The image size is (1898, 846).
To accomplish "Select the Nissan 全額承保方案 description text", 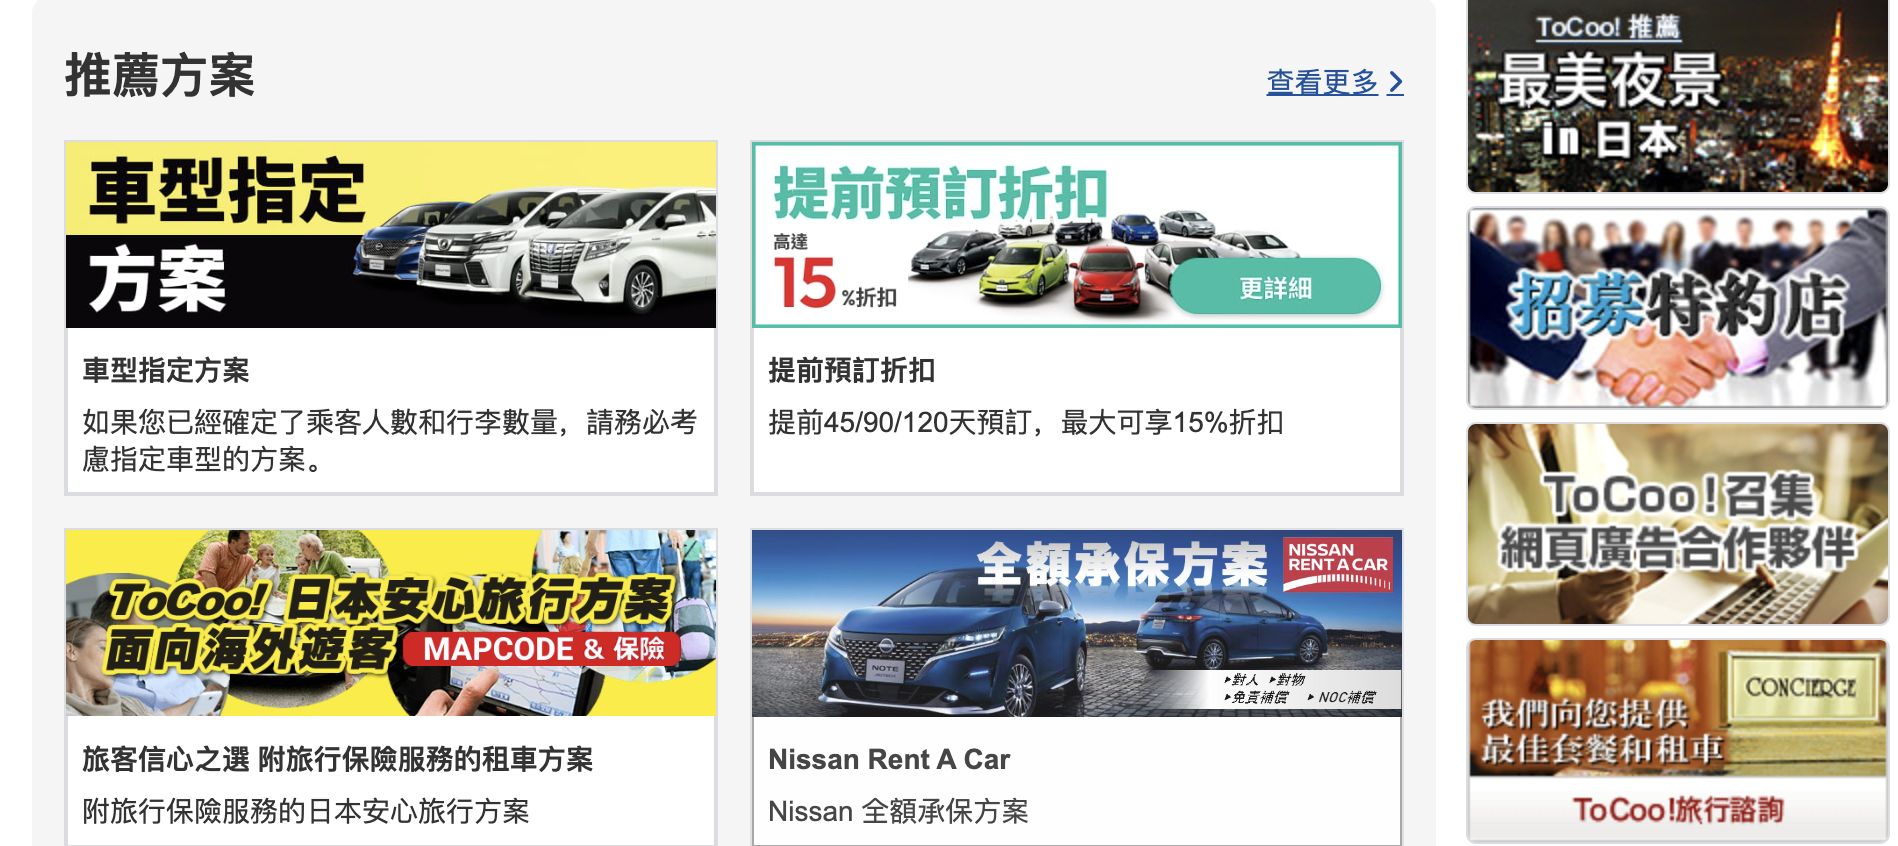I will pos(898,811).
